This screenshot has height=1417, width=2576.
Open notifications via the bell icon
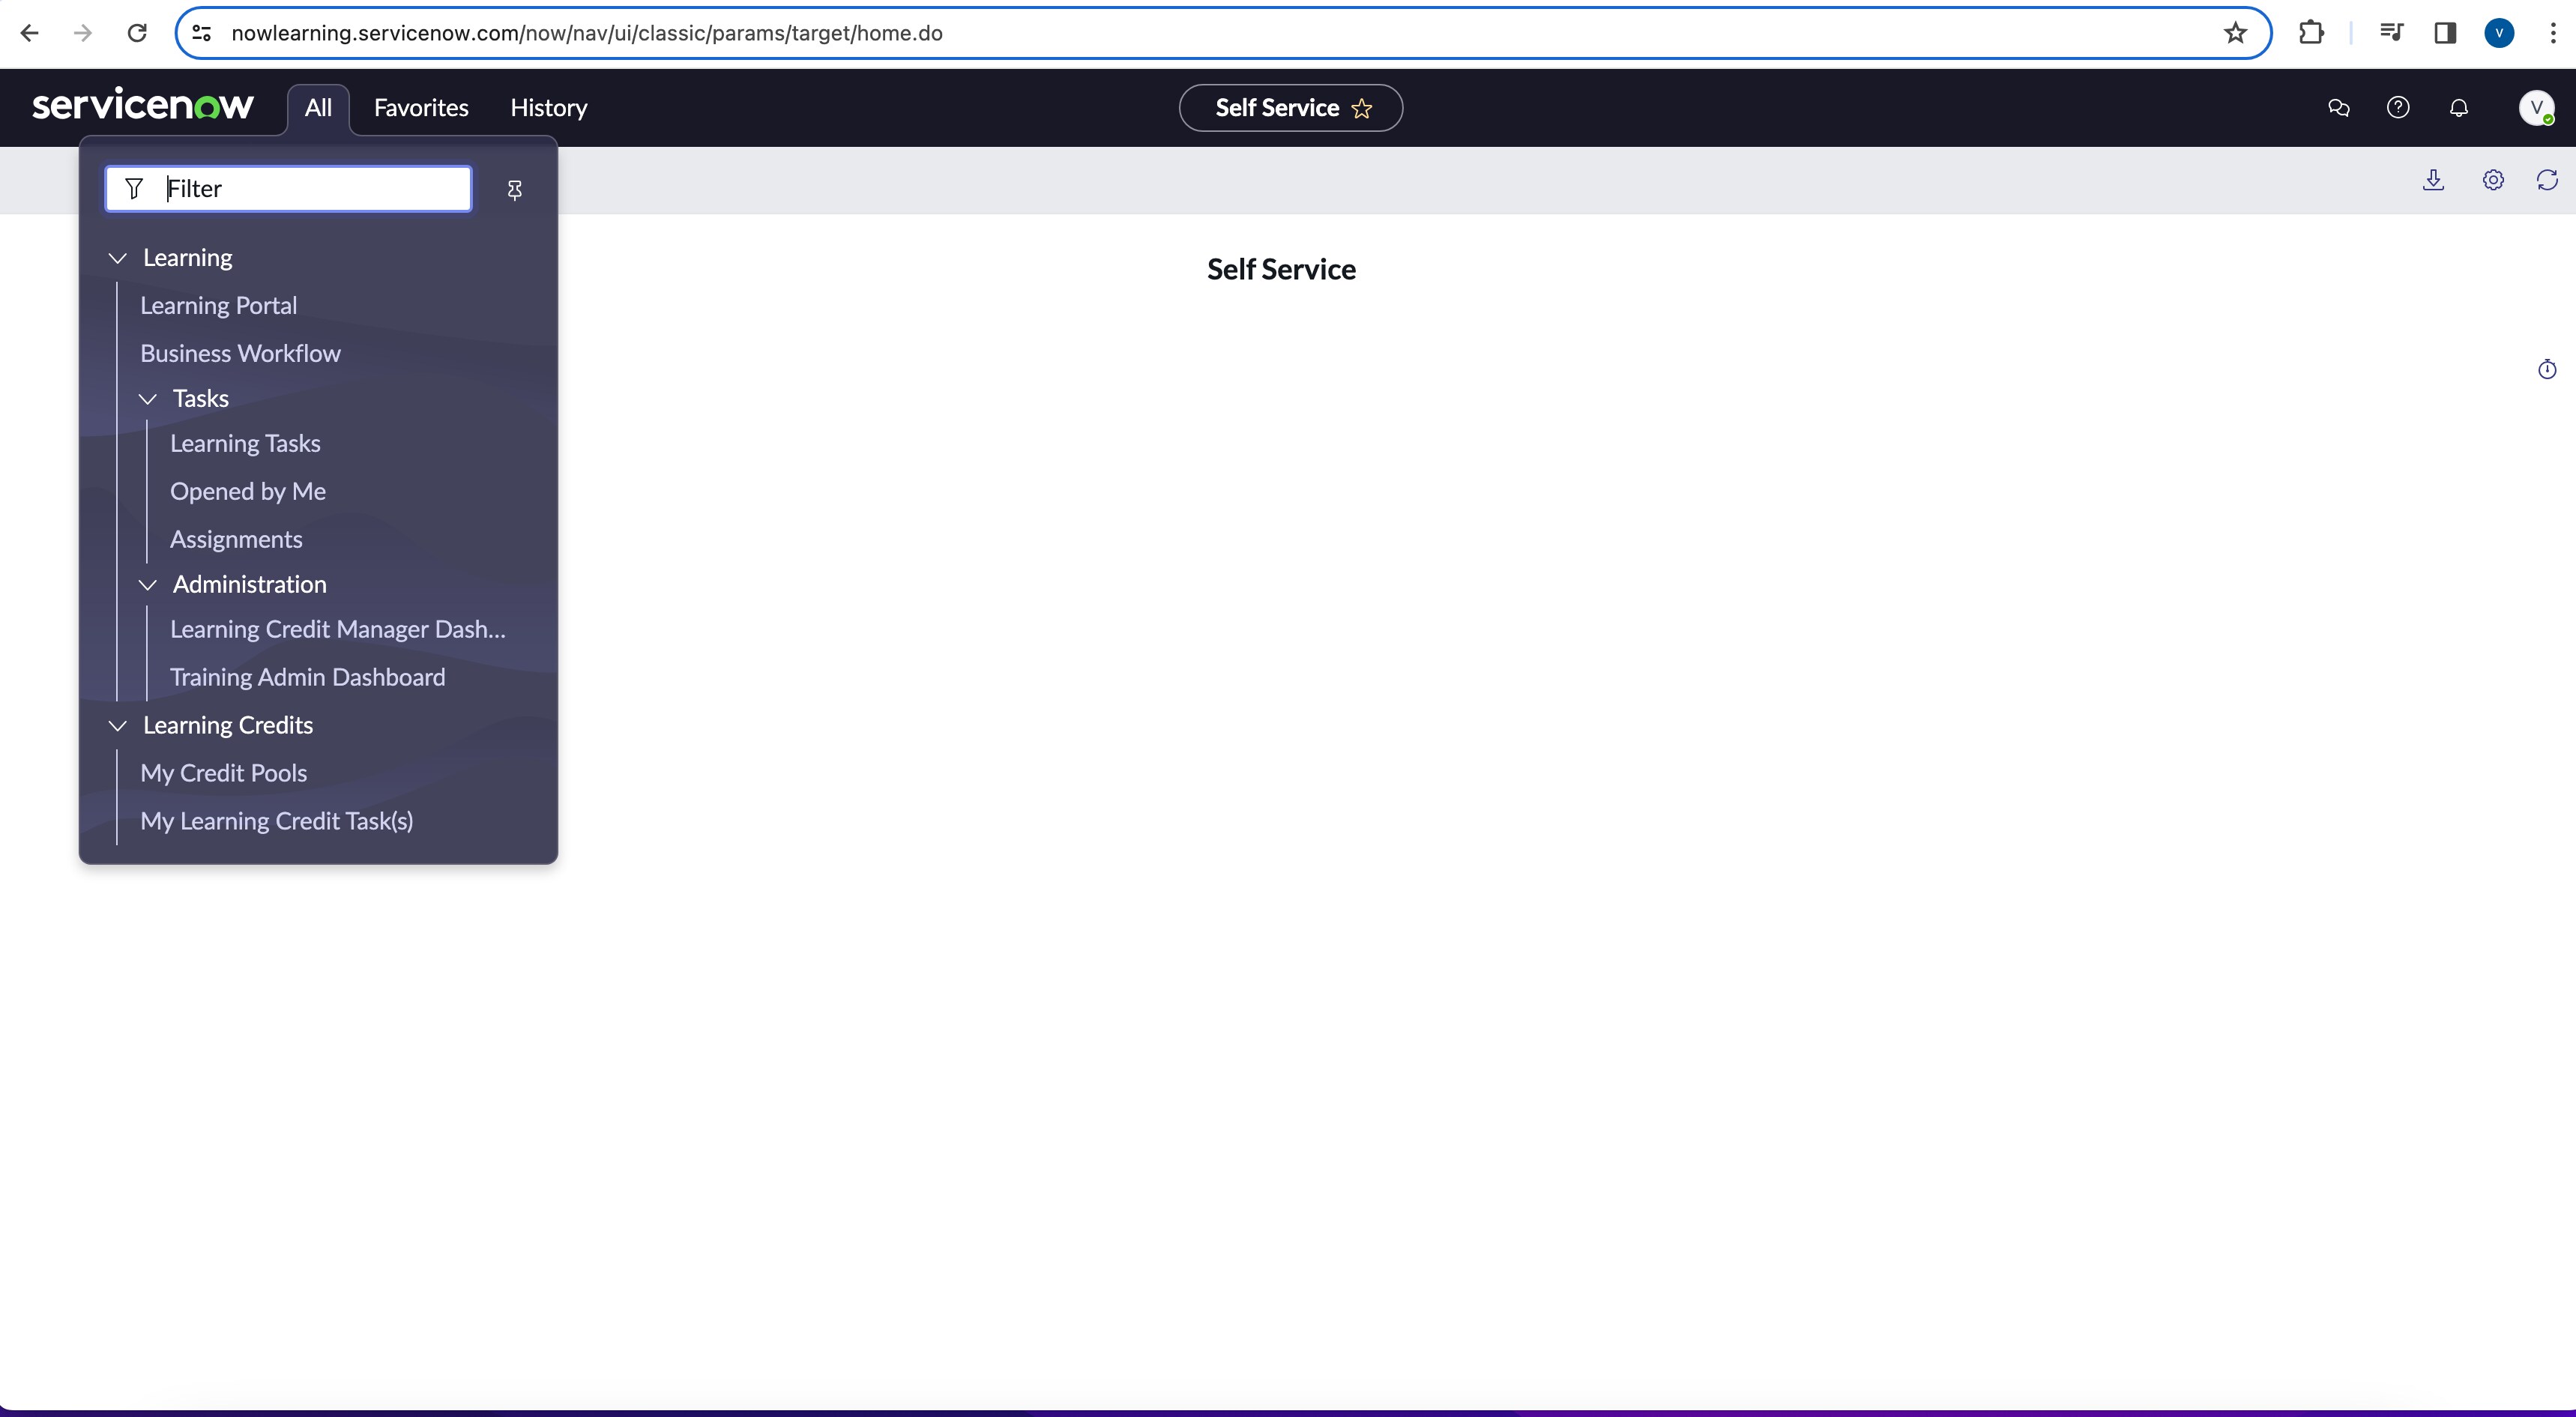pos(2459,108)
